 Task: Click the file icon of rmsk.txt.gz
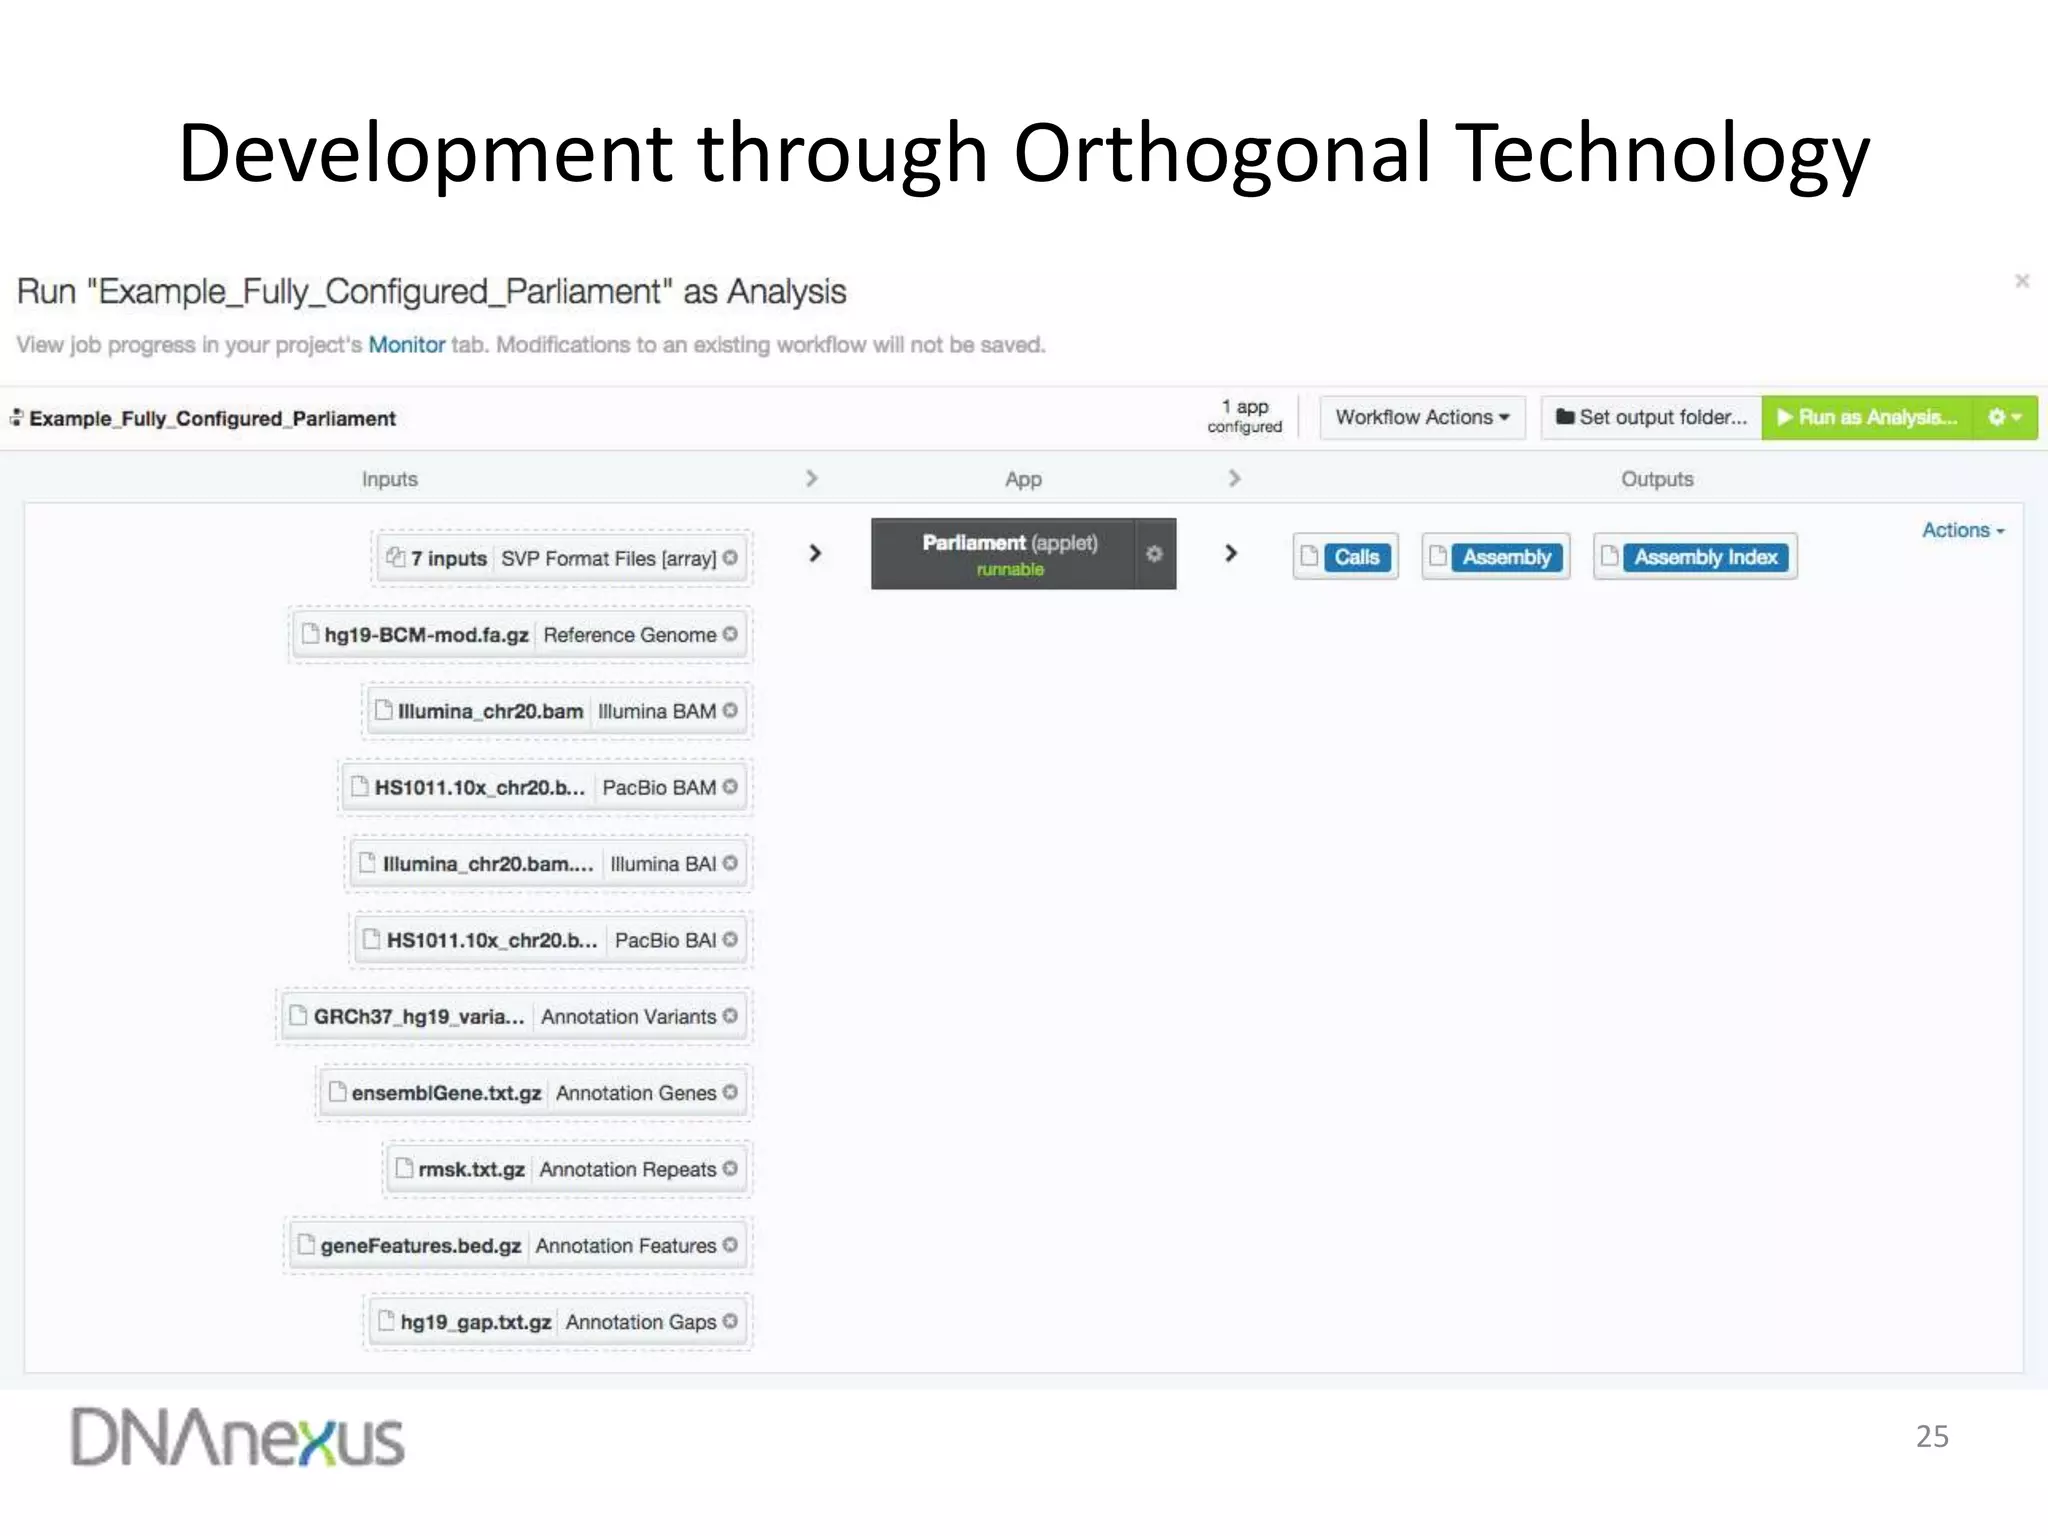[404, 1168]
